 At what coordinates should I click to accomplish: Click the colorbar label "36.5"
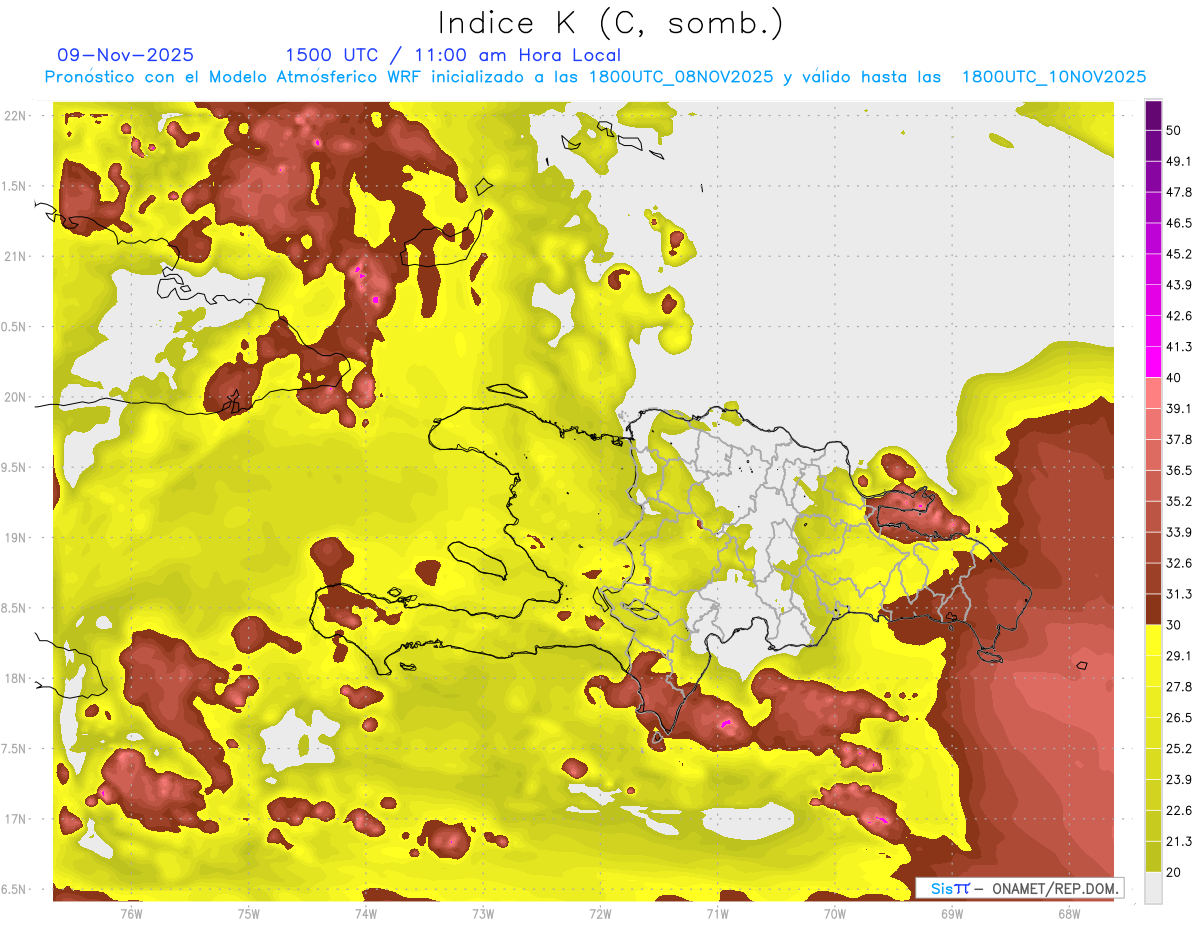click(x=1179, y=470)
